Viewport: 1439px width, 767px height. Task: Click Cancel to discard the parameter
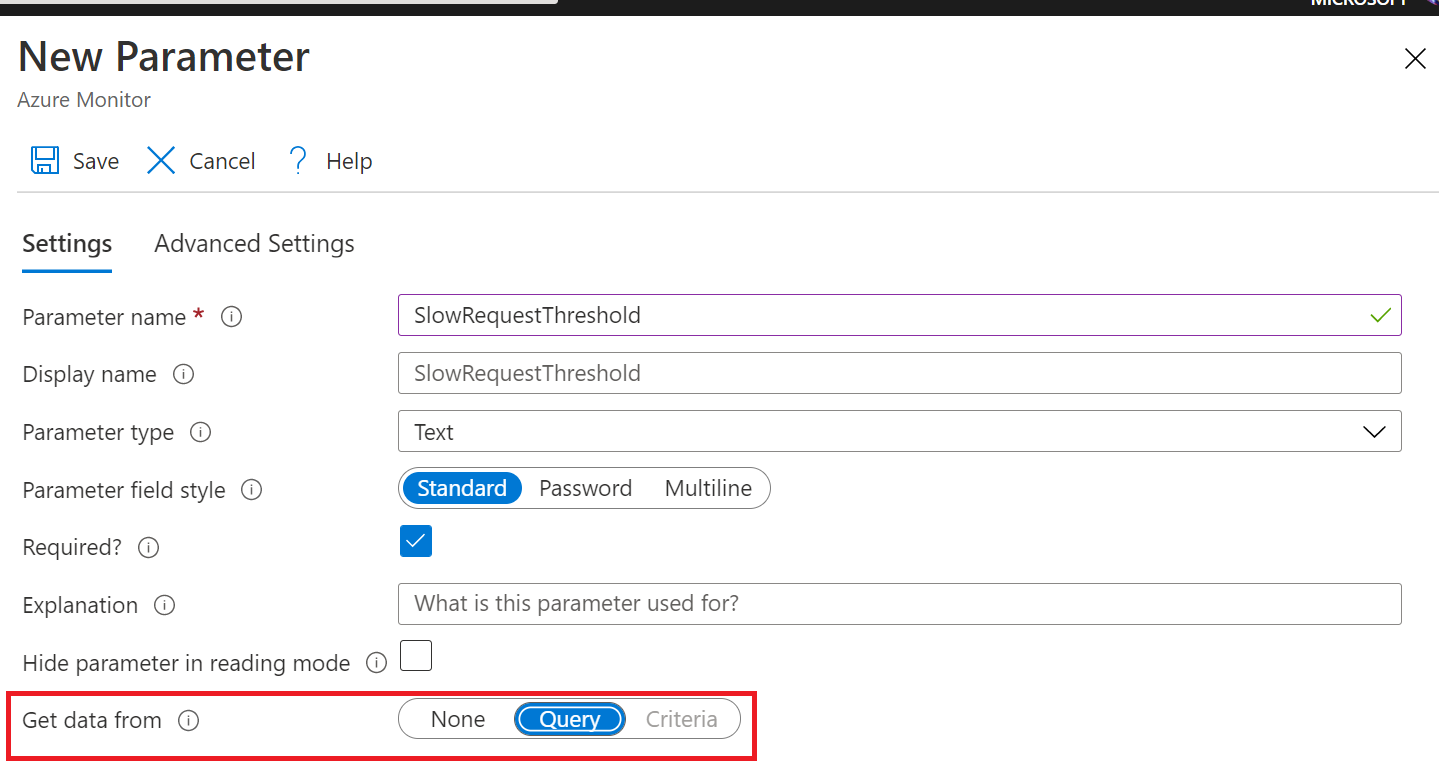(x=200, y=160)
